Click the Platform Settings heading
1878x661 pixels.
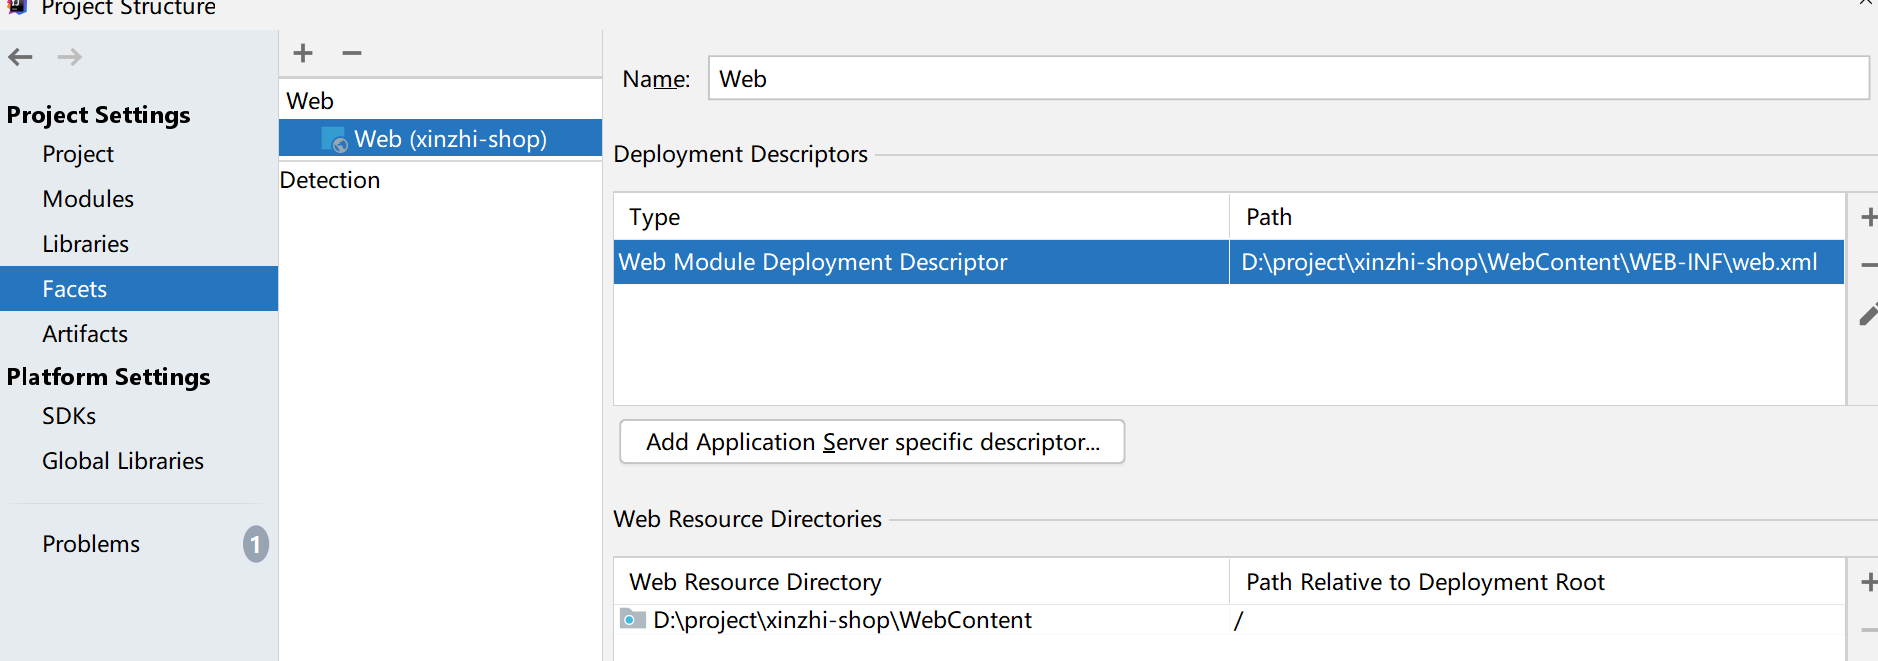tap(108, 377)
